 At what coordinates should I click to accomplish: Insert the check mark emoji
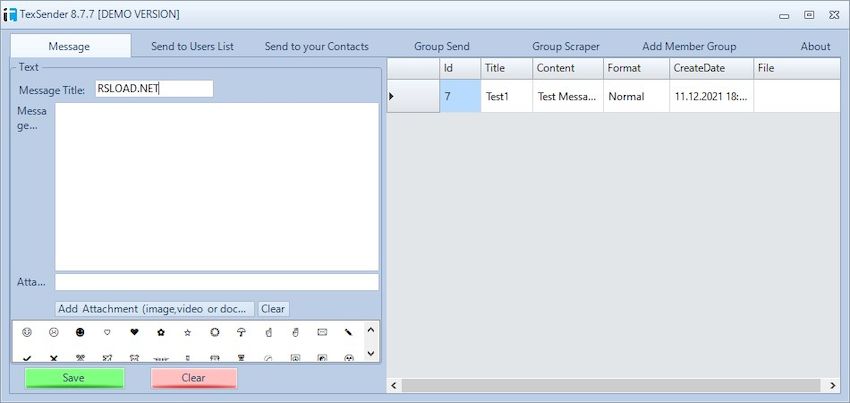[x=27, y=358]
